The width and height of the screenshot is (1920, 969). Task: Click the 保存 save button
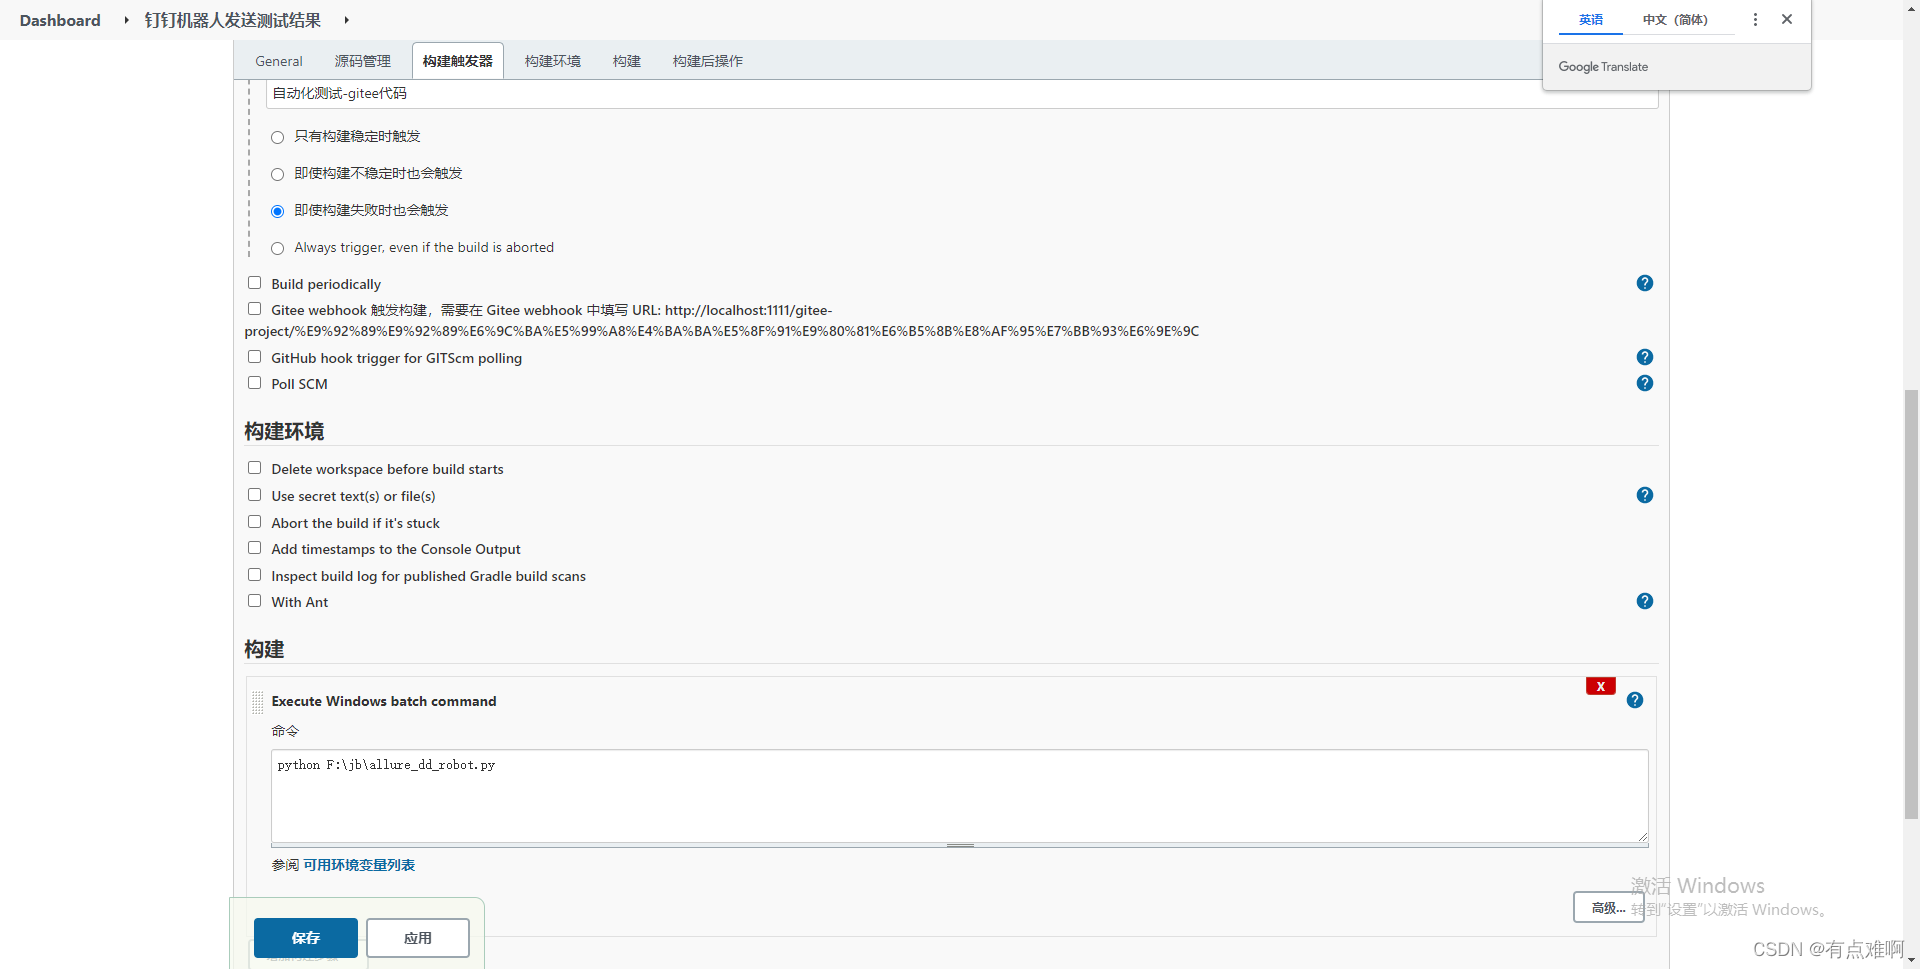coord(306,938)
